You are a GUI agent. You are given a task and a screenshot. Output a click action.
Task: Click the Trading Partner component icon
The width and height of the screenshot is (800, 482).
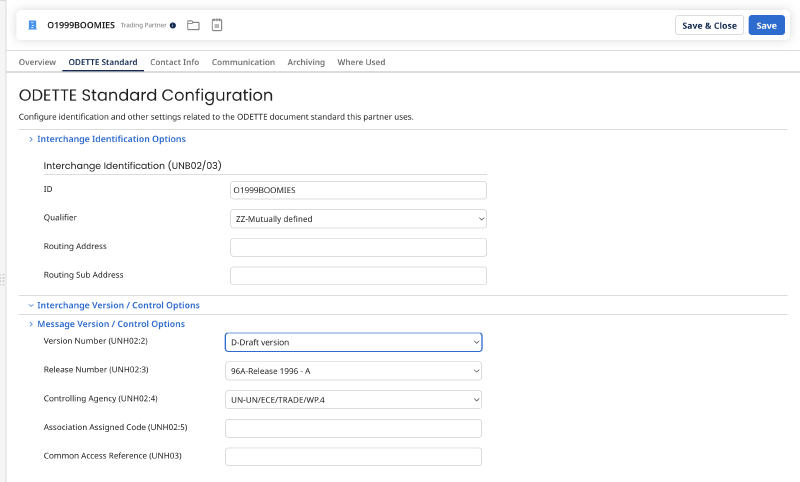coord(32,25)
